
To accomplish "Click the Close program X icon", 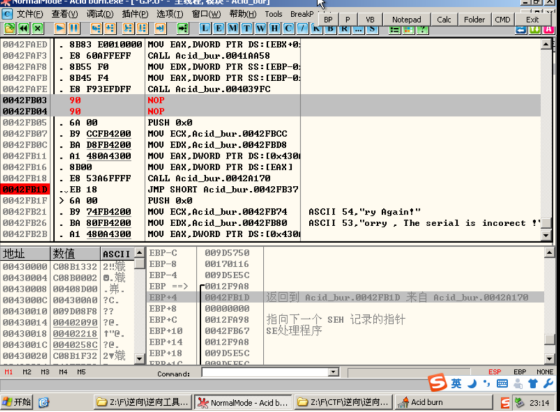I will click(x=38, y=28).
